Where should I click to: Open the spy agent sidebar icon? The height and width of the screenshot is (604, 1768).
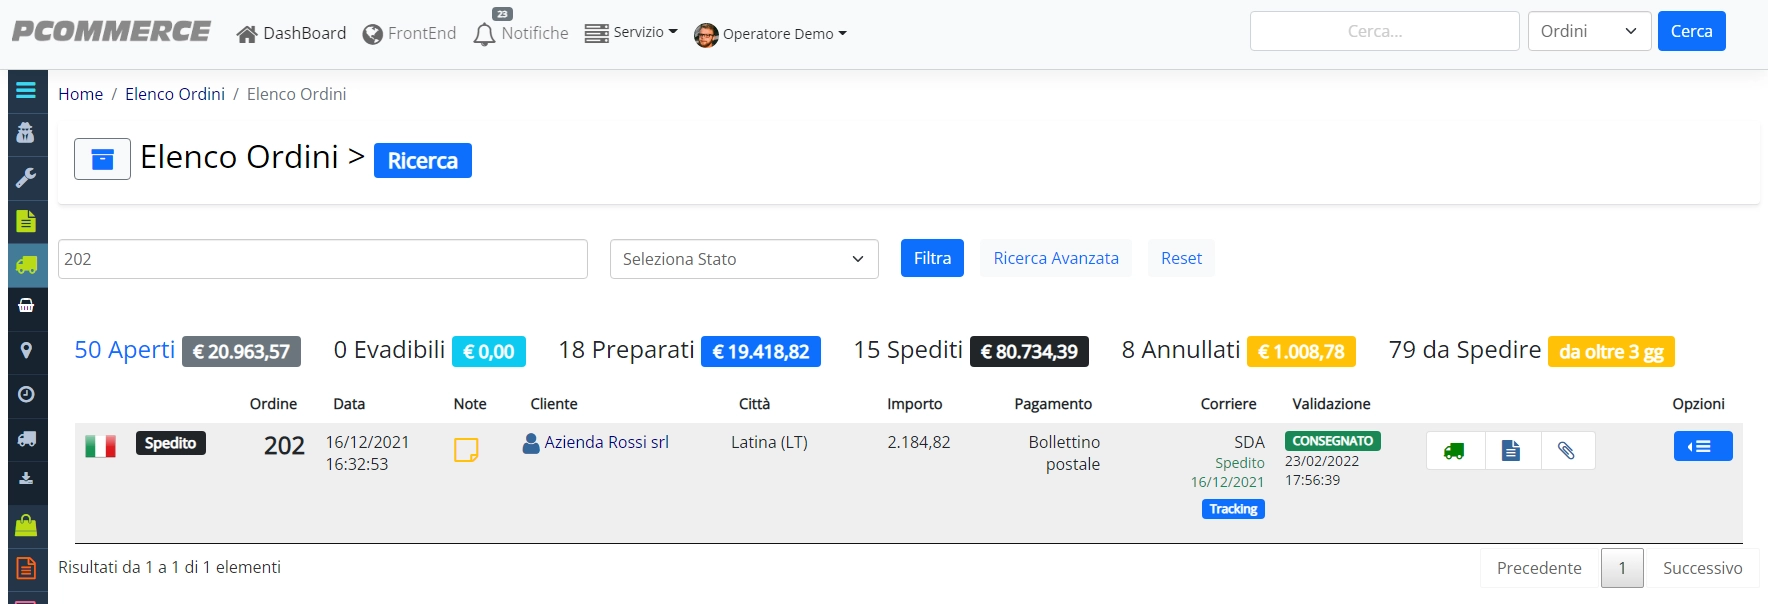pyautogui.click(x=26, y=133)
